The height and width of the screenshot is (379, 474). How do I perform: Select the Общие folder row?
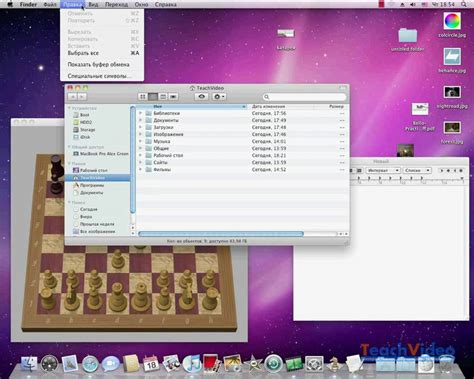tap(242, 148)
